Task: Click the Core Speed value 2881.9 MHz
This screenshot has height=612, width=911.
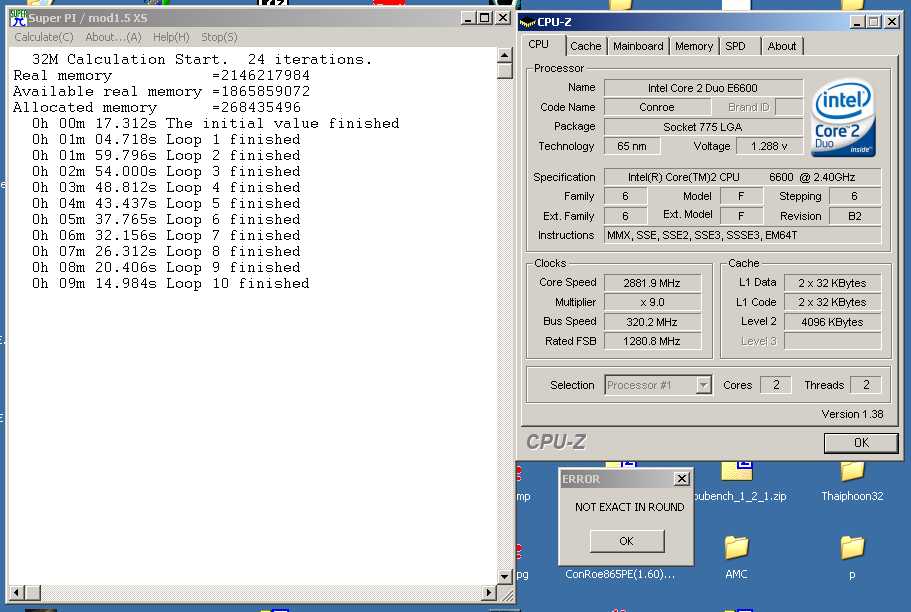Action: coord(652,283)
